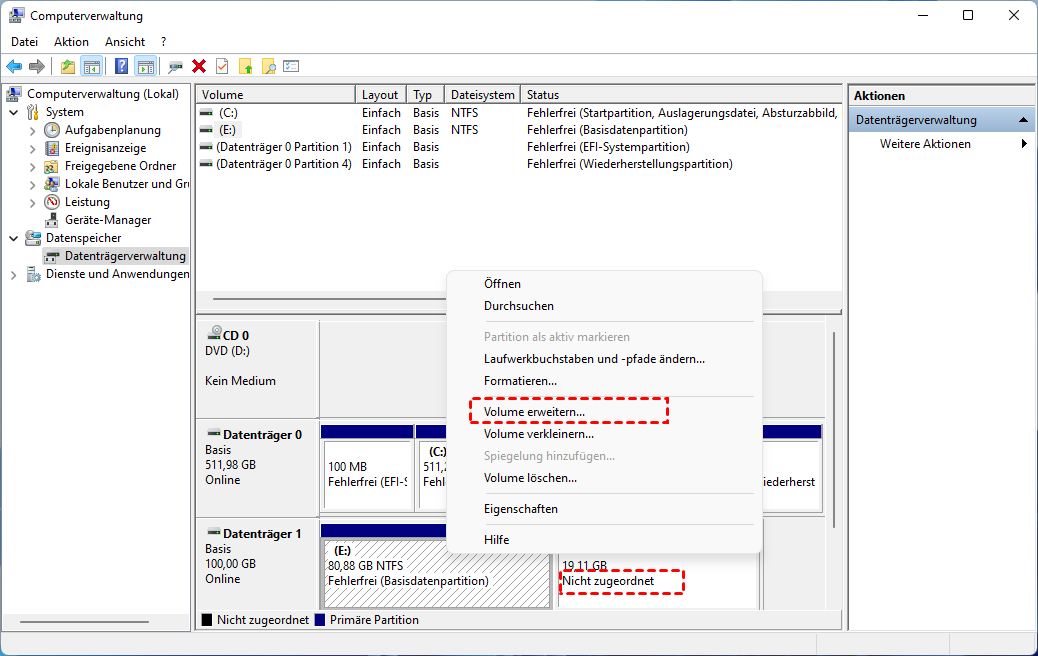Screen dimensions: 1038x656
Task: Click the red X delete icon
Action: click(x=199, y=66)
